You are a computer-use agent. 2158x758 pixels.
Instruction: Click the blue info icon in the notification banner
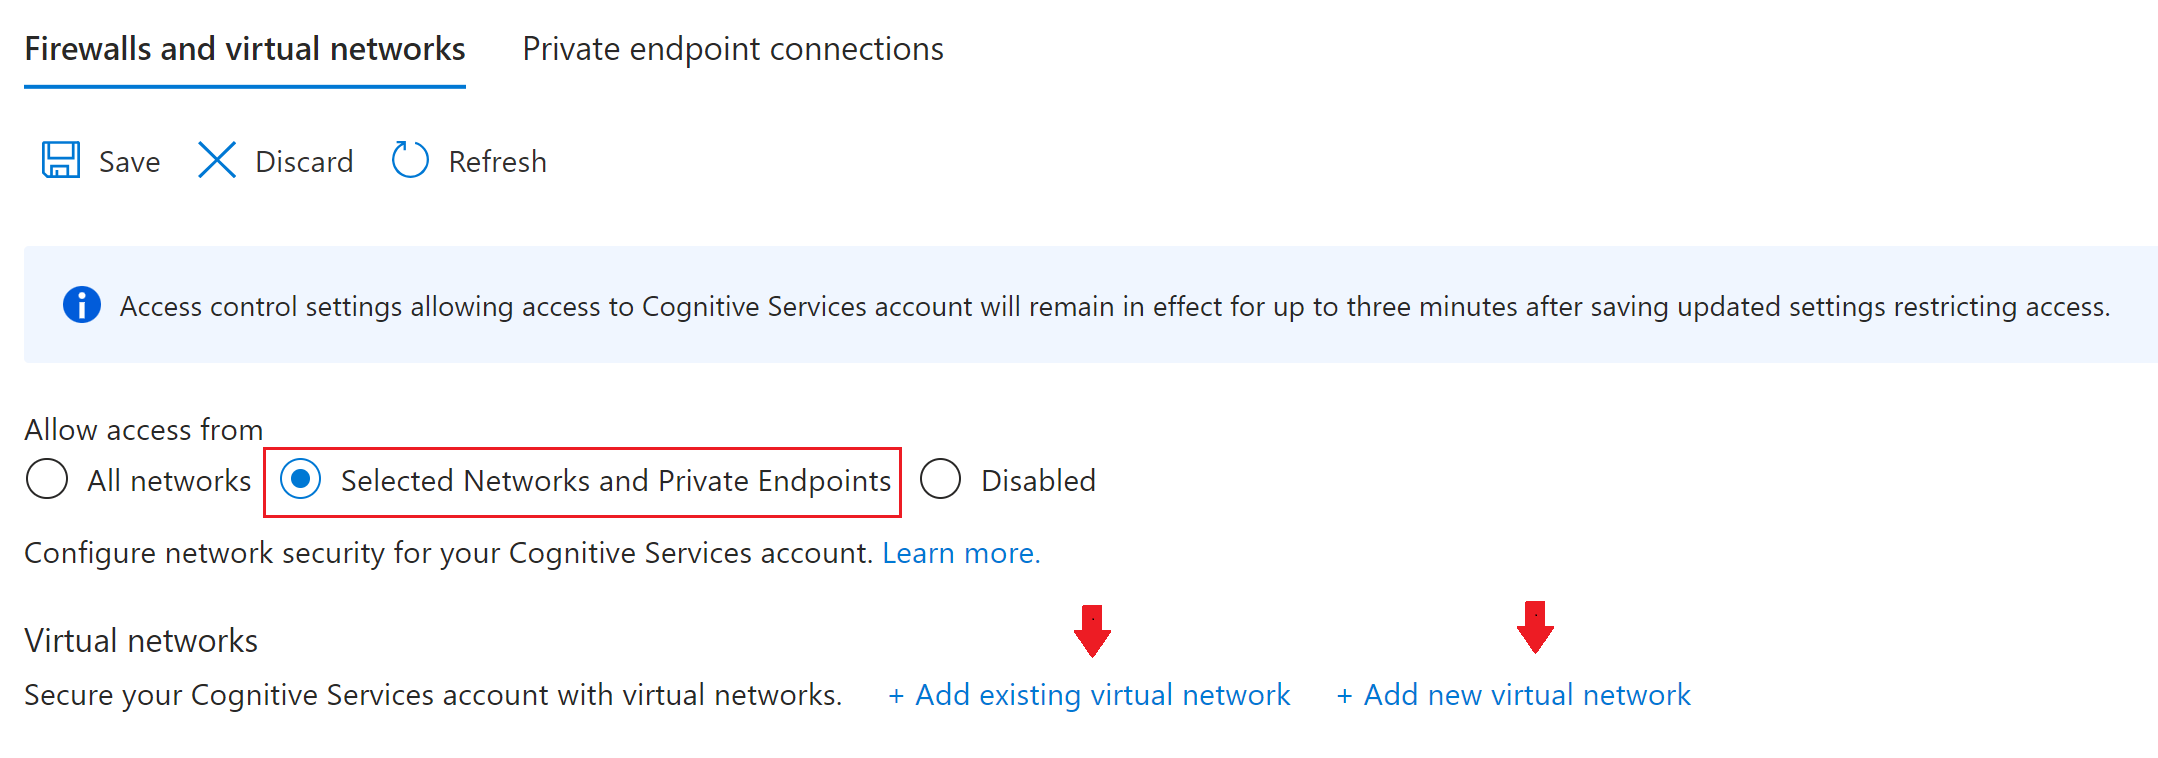[x=81, y=305]
